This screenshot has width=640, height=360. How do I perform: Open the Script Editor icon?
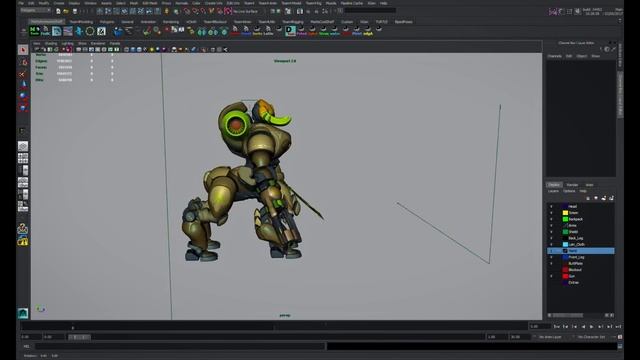pos(620,346)
